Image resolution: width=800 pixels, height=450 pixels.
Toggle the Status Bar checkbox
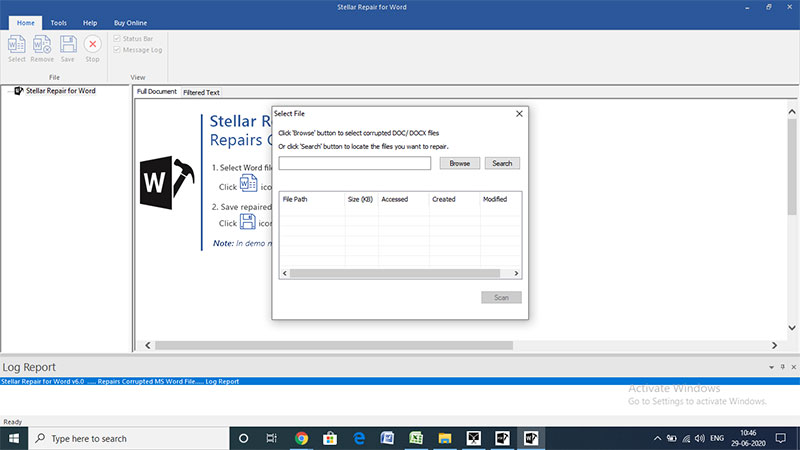pyautogui.click(x=117, y=38)
